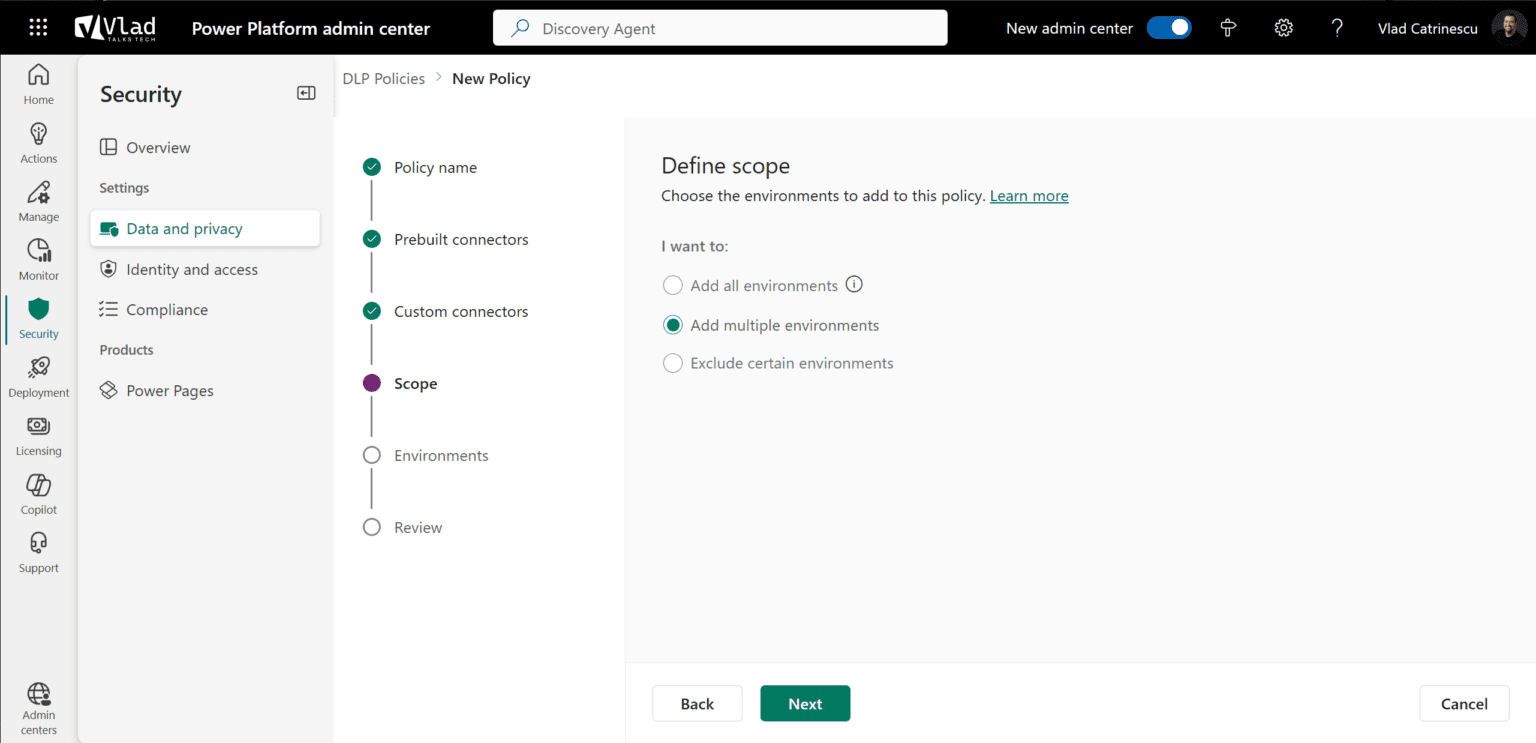Open the Copilot section from the sidebar
This screenshot has width=1536, height=743.
pyautogui.click(x=38, y=492)
